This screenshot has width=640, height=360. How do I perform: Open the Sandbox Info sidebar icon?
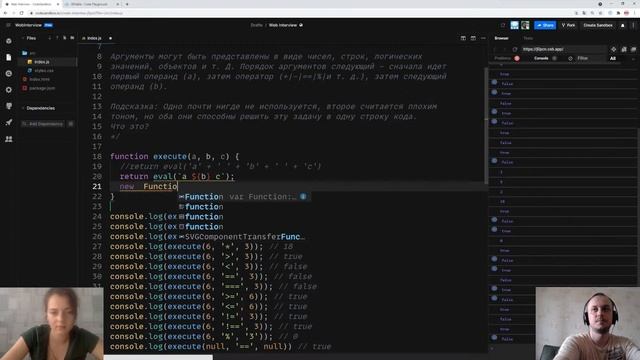(x=9, y=41)
